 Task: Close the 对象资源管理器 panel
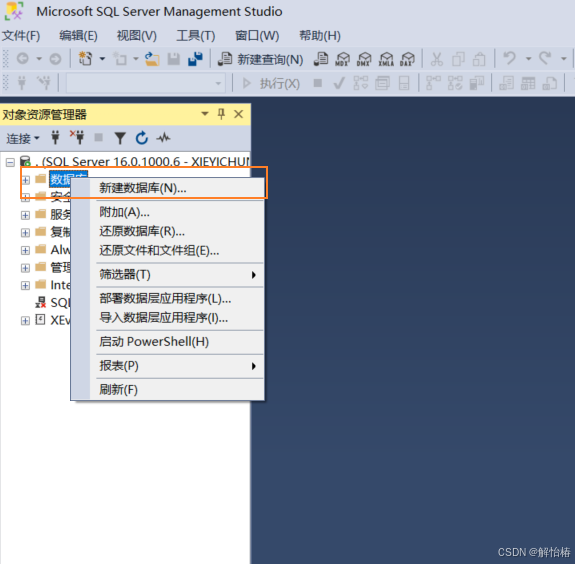click(238, 114)
